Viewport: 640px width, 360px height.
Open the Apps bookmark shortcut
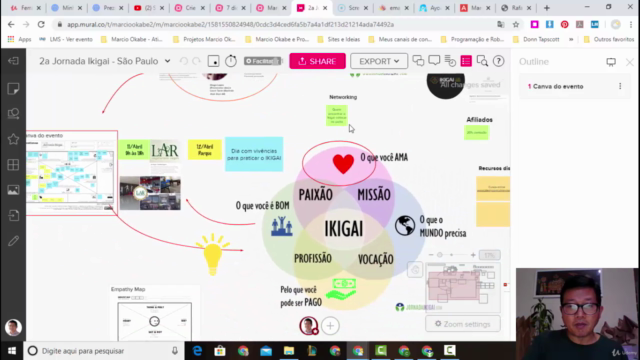[x=20, y=39]
